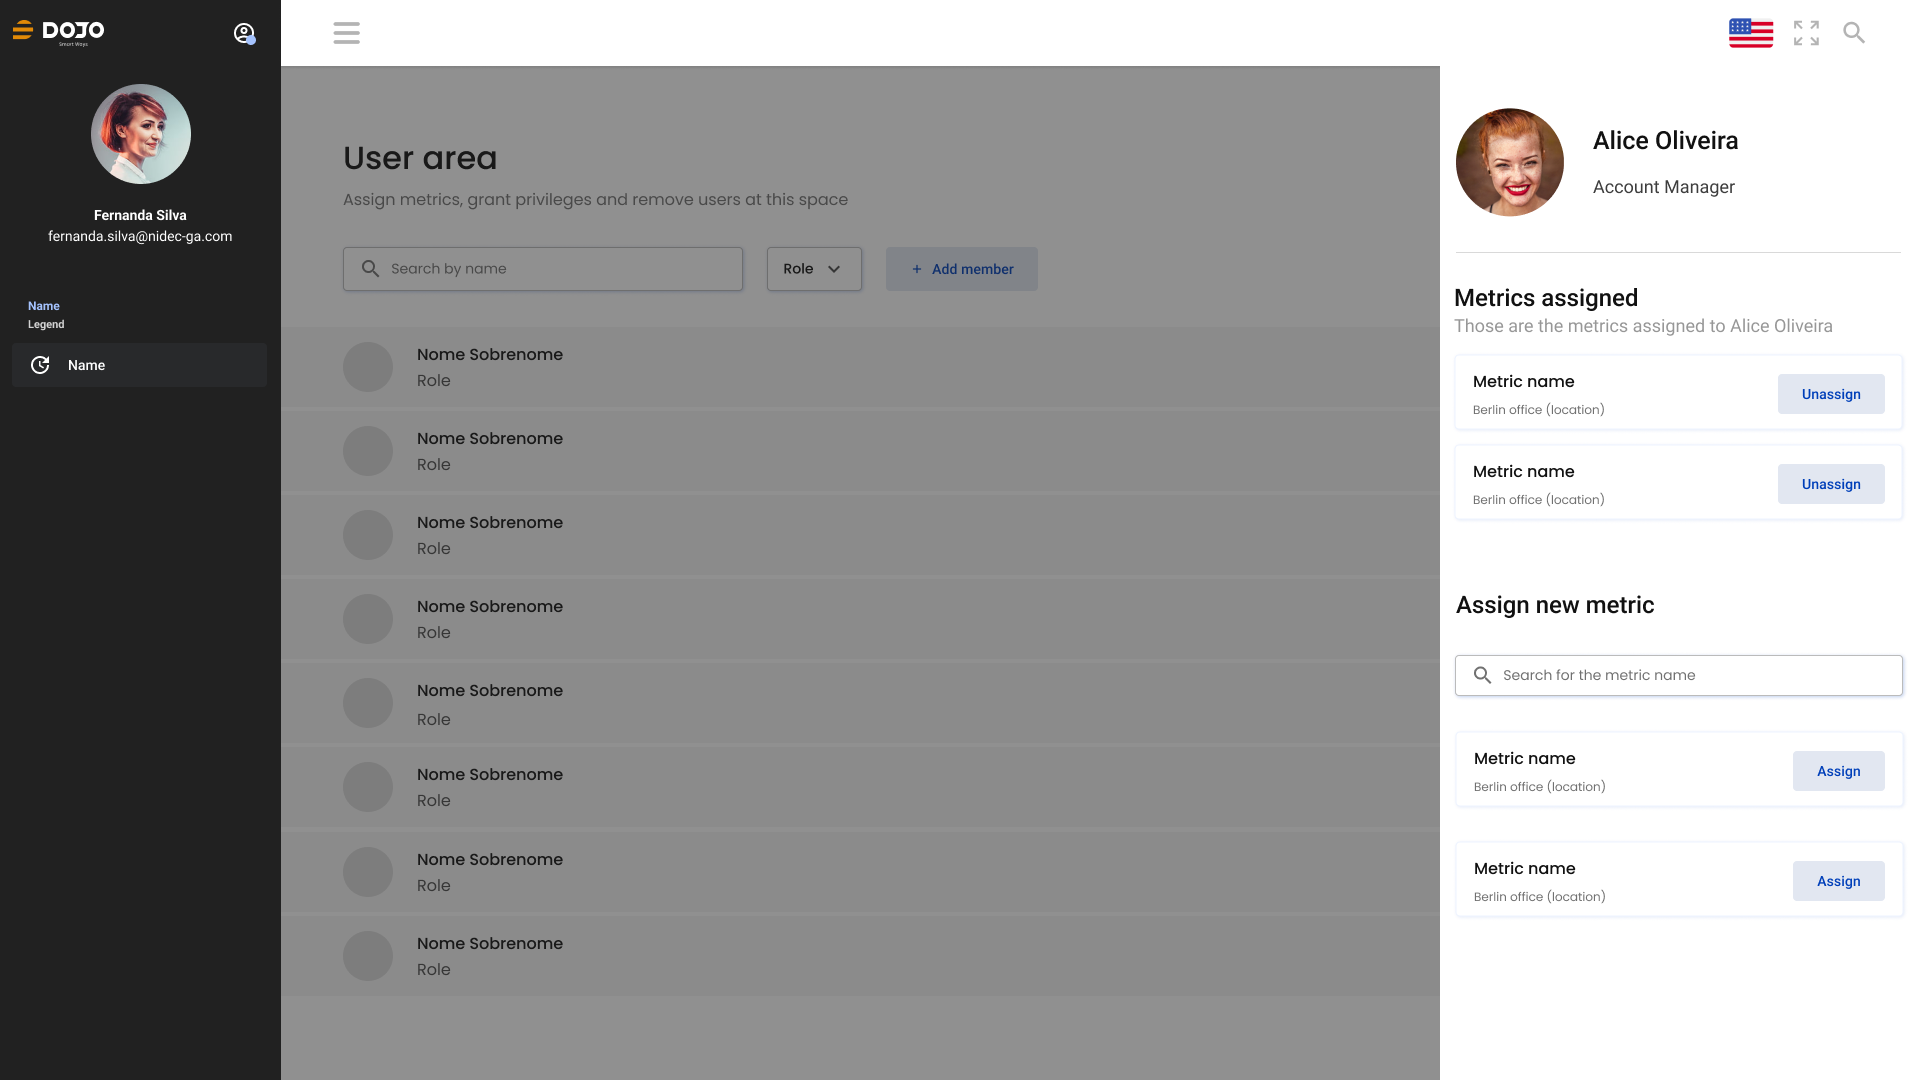Click the top-right search magnifier icon
The image size is (1920, 1080).
click(1854, 33)
